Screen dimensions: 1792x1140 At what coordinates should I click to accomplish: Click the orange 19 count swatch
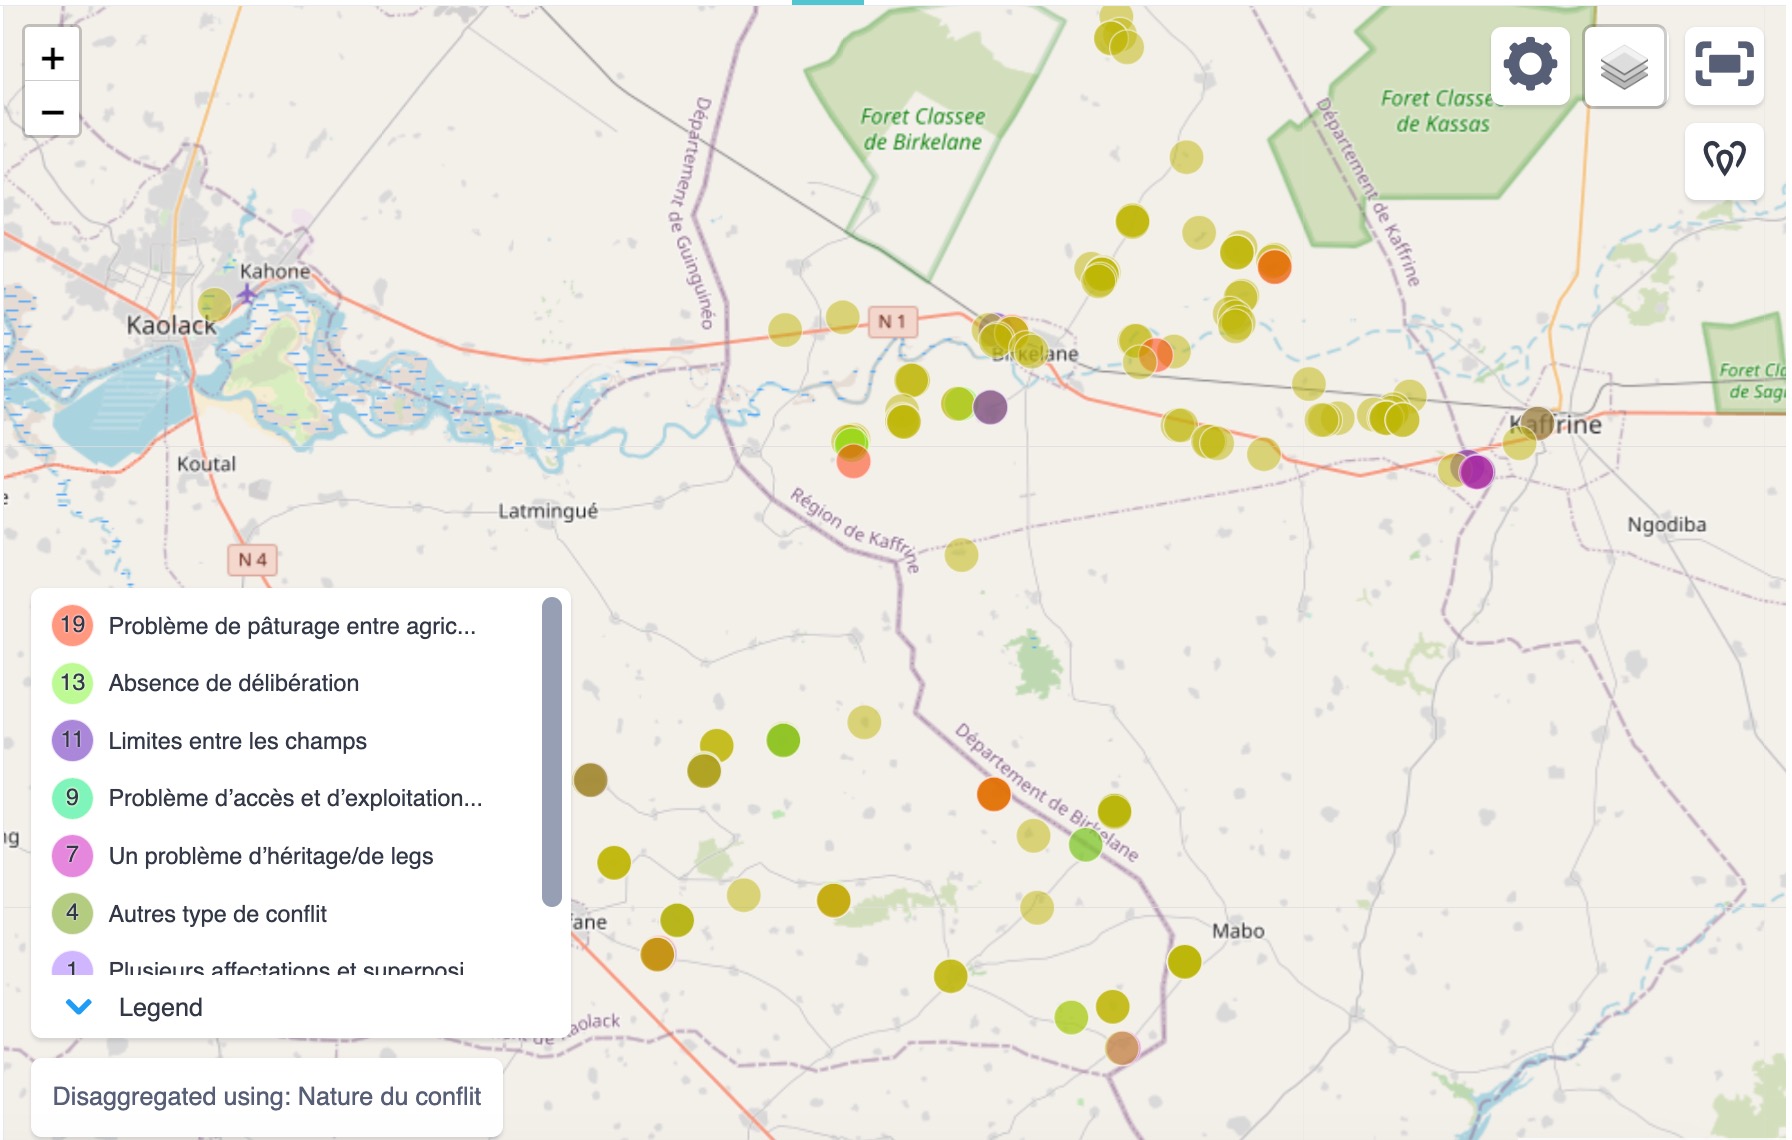click(72, 625)
